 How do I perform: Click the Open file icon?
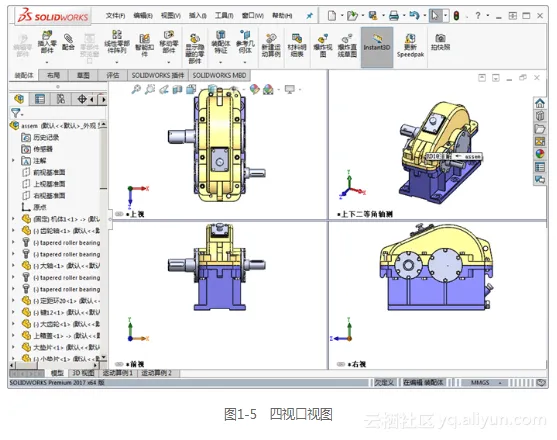pos(352,16)
